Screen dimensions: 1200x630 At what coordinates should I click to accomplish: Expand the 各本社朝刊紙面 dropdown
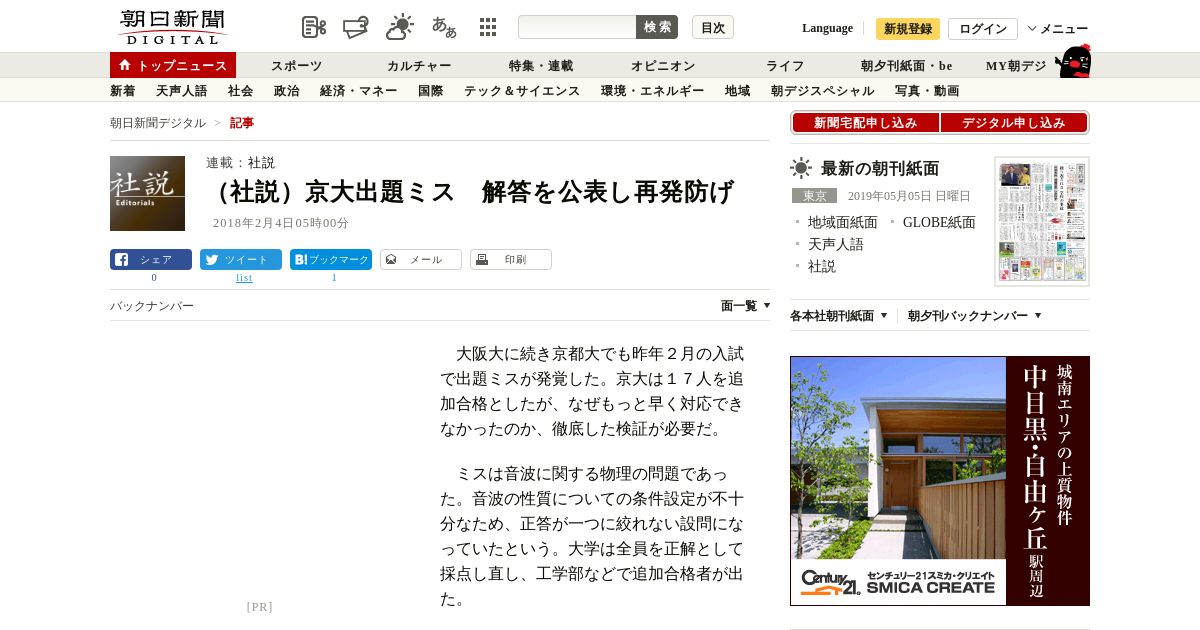(839, 316)
